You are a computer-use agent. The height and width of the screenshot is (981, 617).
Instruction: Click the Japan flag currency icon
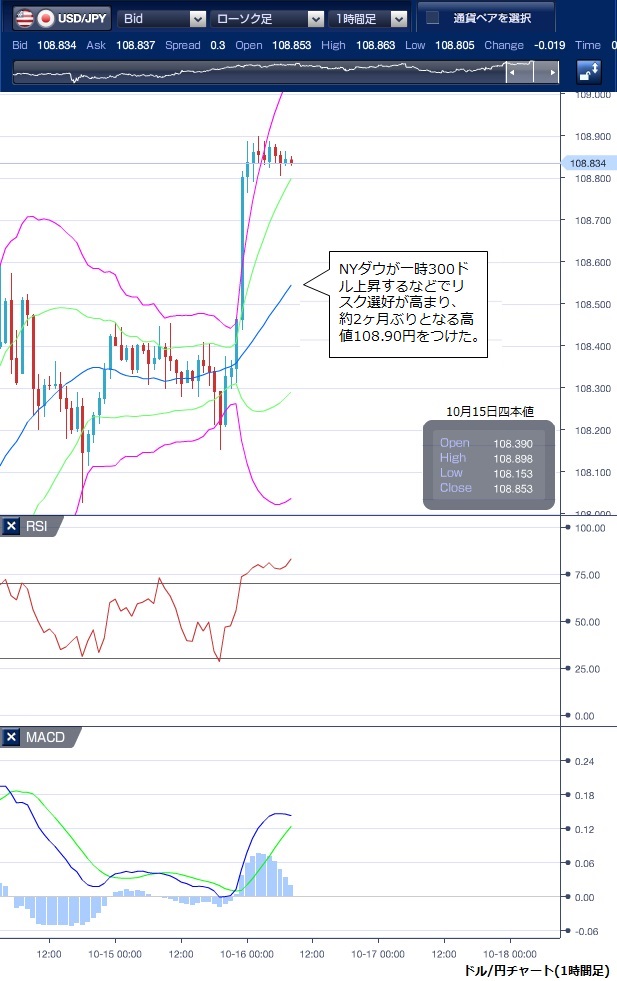coord(44,18)
